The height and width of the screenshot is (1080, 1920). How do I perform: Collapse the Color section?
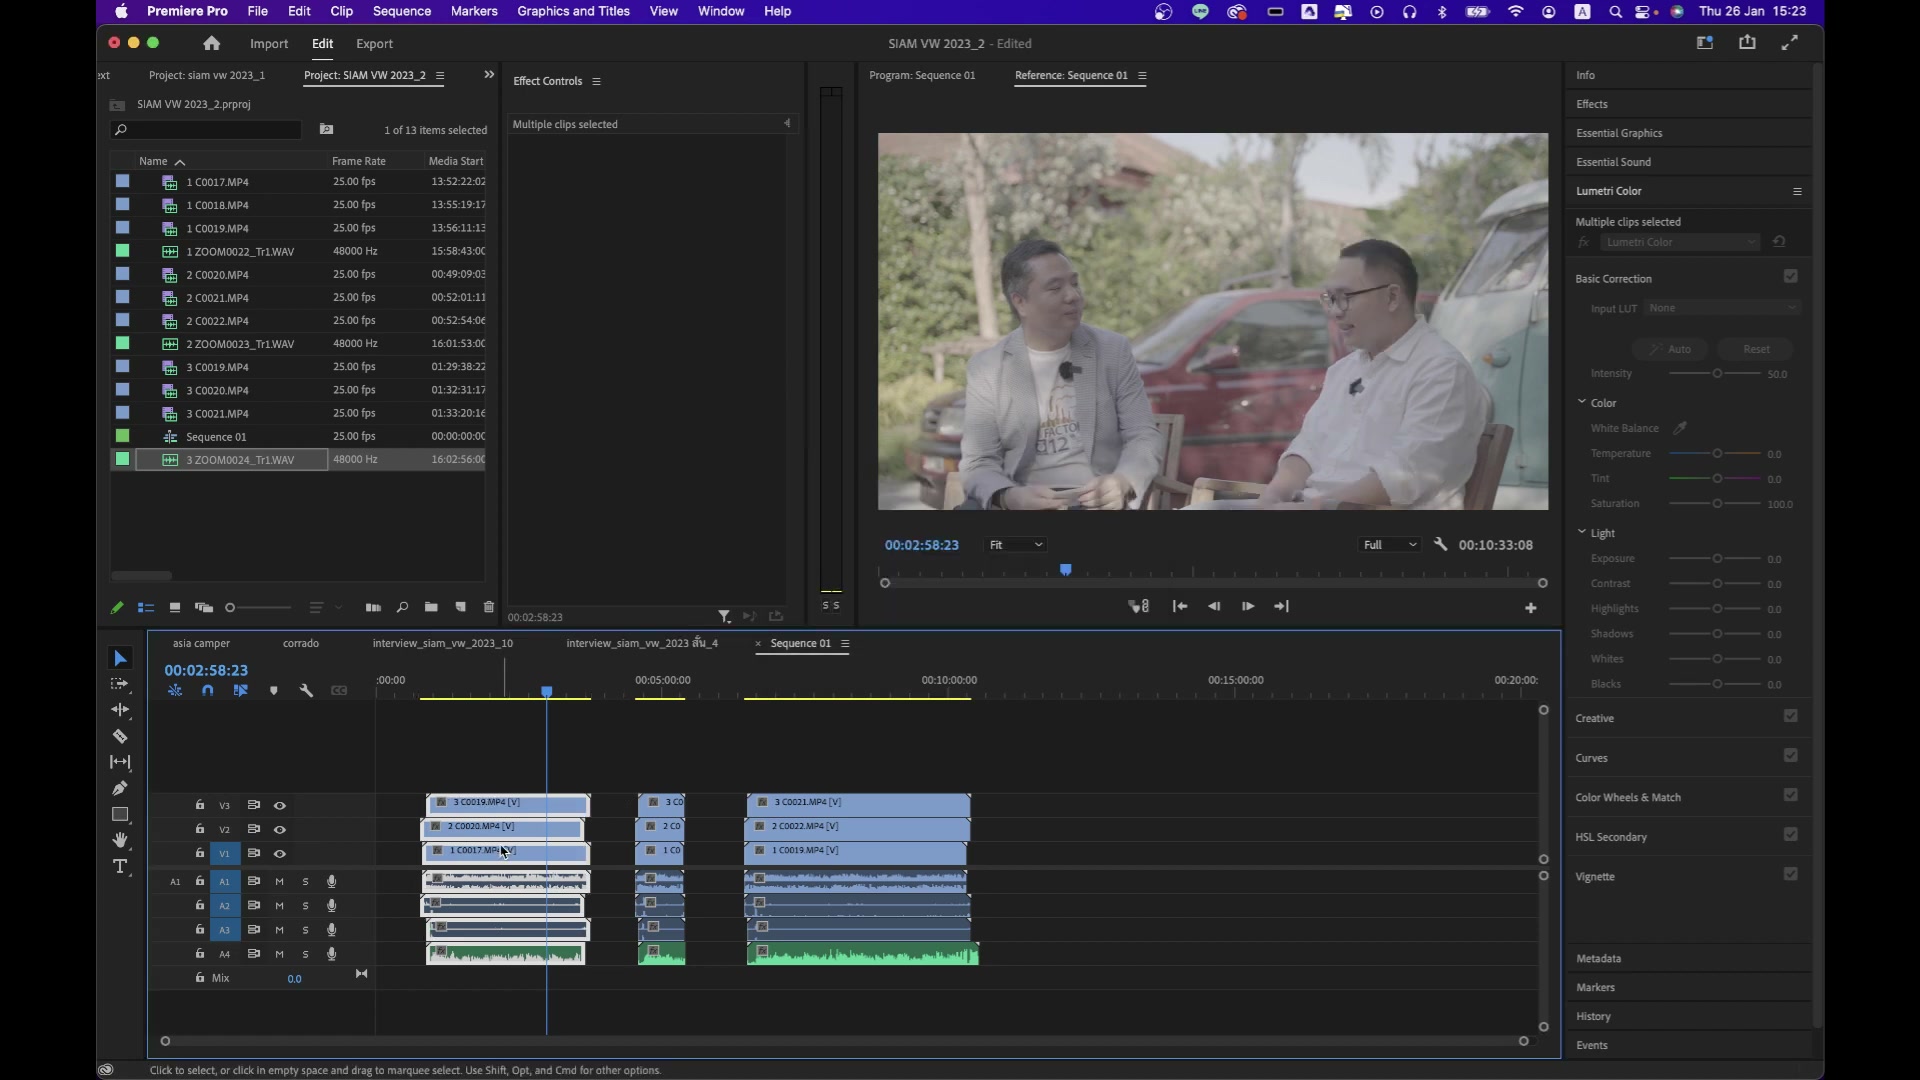click(1582, 402)
